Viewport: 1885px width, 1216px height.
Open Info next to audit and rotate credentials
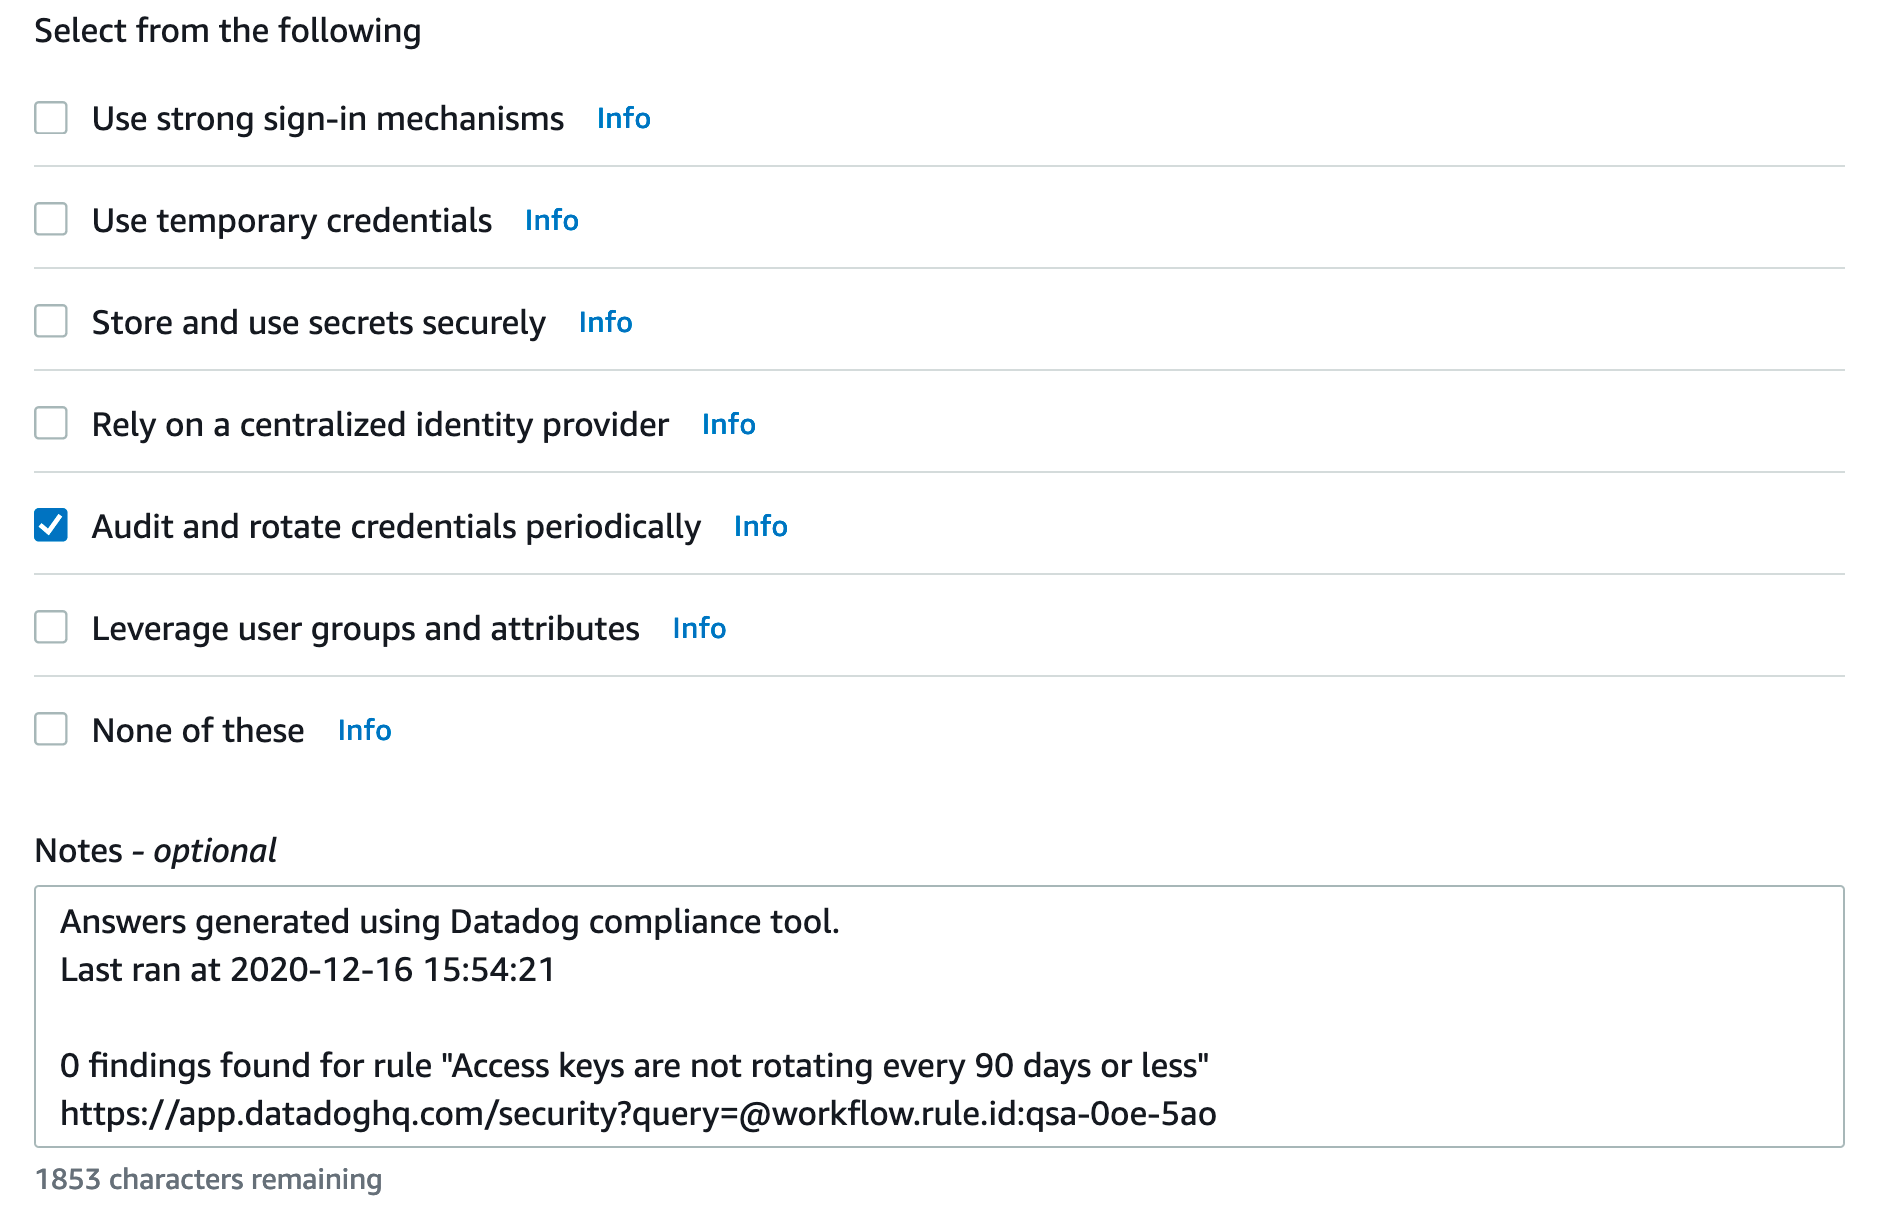click(759, 526)
